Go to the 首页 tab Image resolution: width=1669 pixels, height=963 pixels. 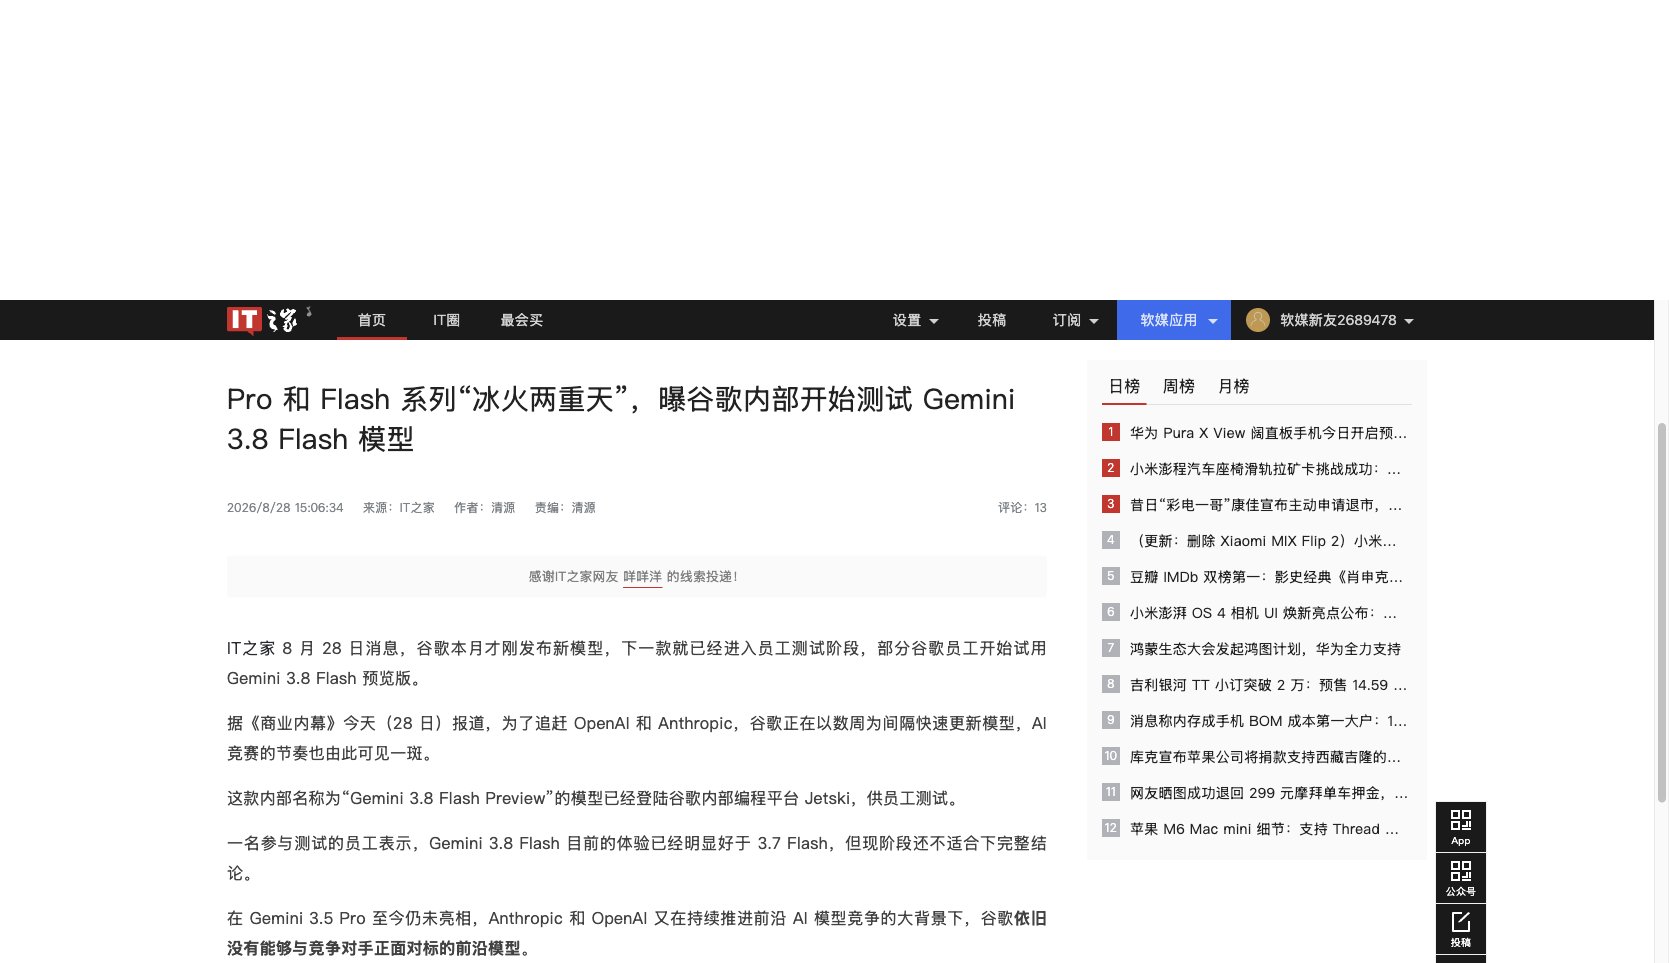(372, 320)
